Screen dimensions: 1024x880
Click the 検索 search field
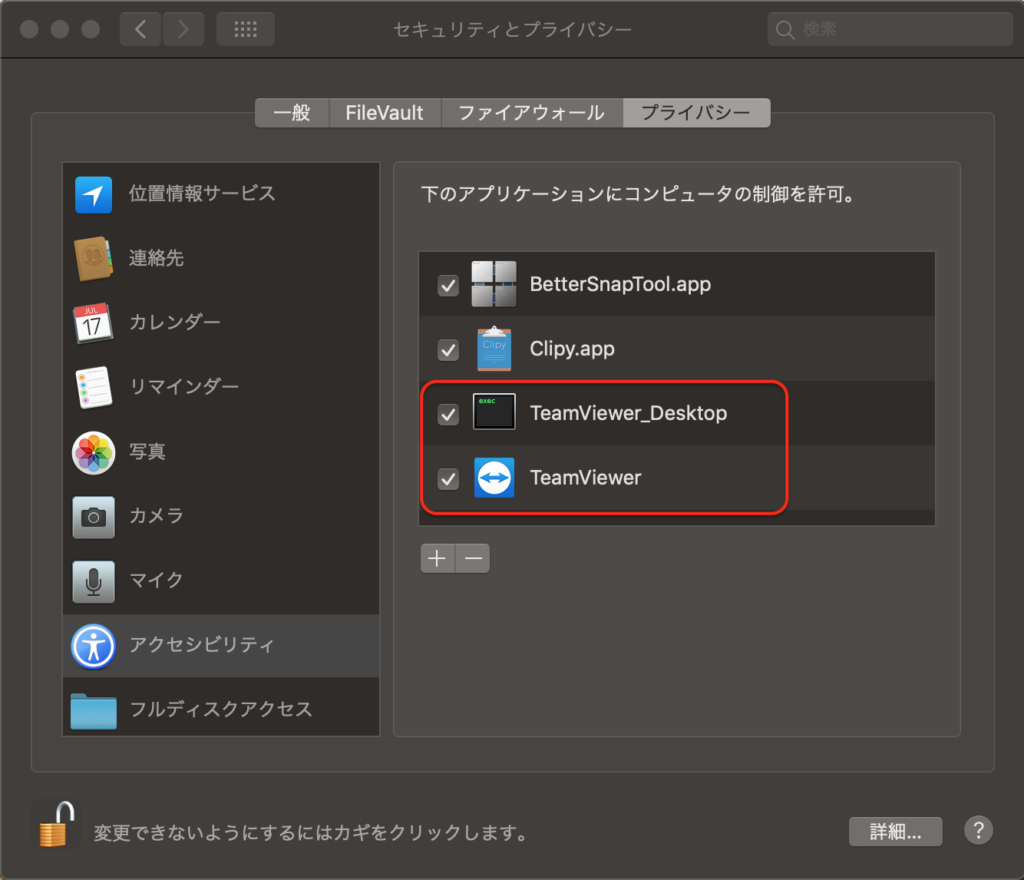[x=888, y=29]
